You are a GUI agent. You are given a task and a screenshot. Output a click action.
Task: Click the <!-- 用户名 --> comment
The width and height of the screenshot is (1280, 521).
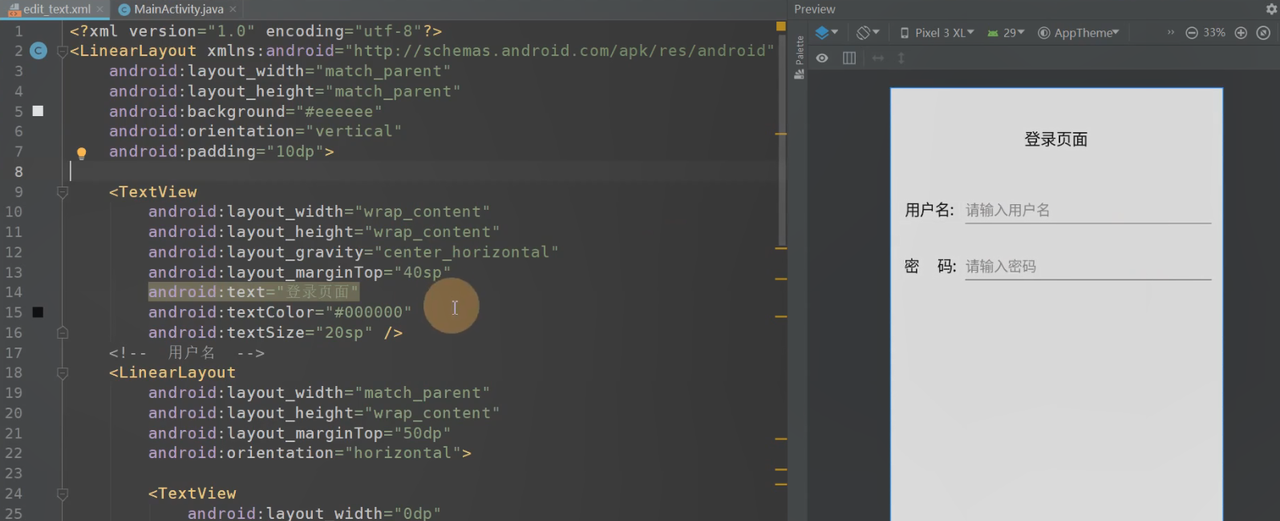187,352
